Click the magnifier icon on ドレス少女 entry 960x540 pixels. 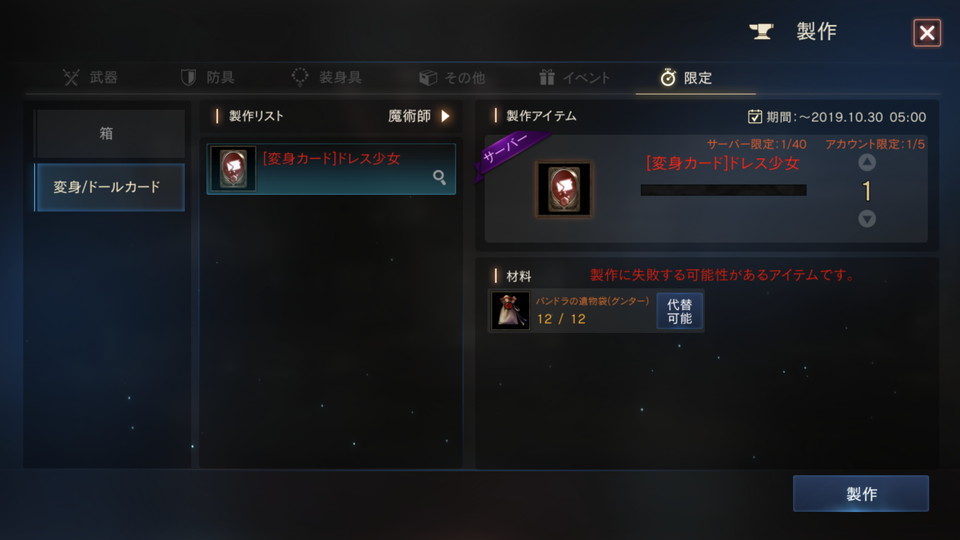pos(439,178)
